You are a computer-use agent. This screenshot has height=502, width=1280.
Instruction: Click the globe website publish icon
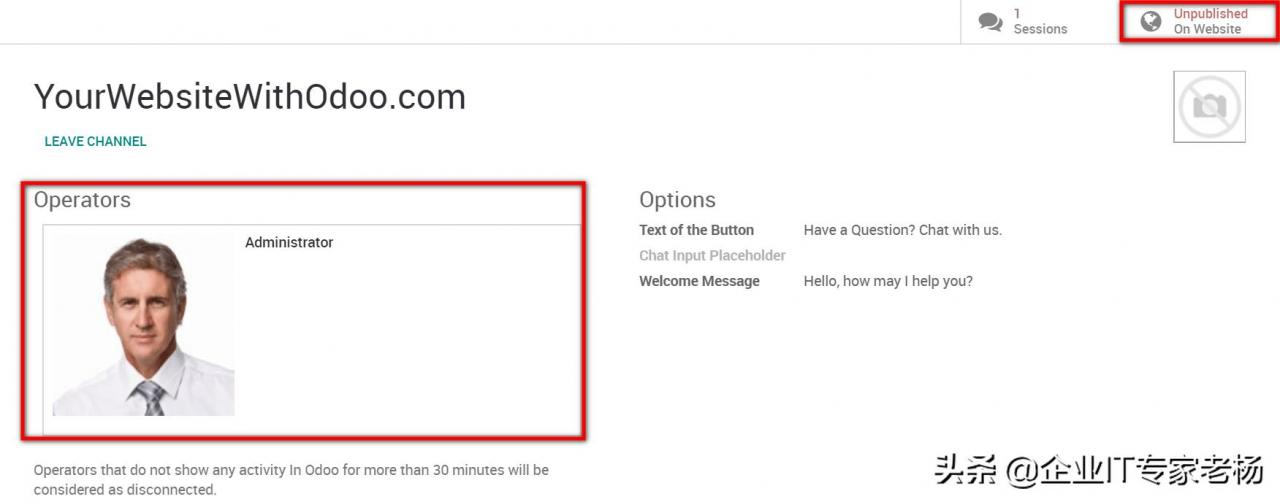[1151, 22]
